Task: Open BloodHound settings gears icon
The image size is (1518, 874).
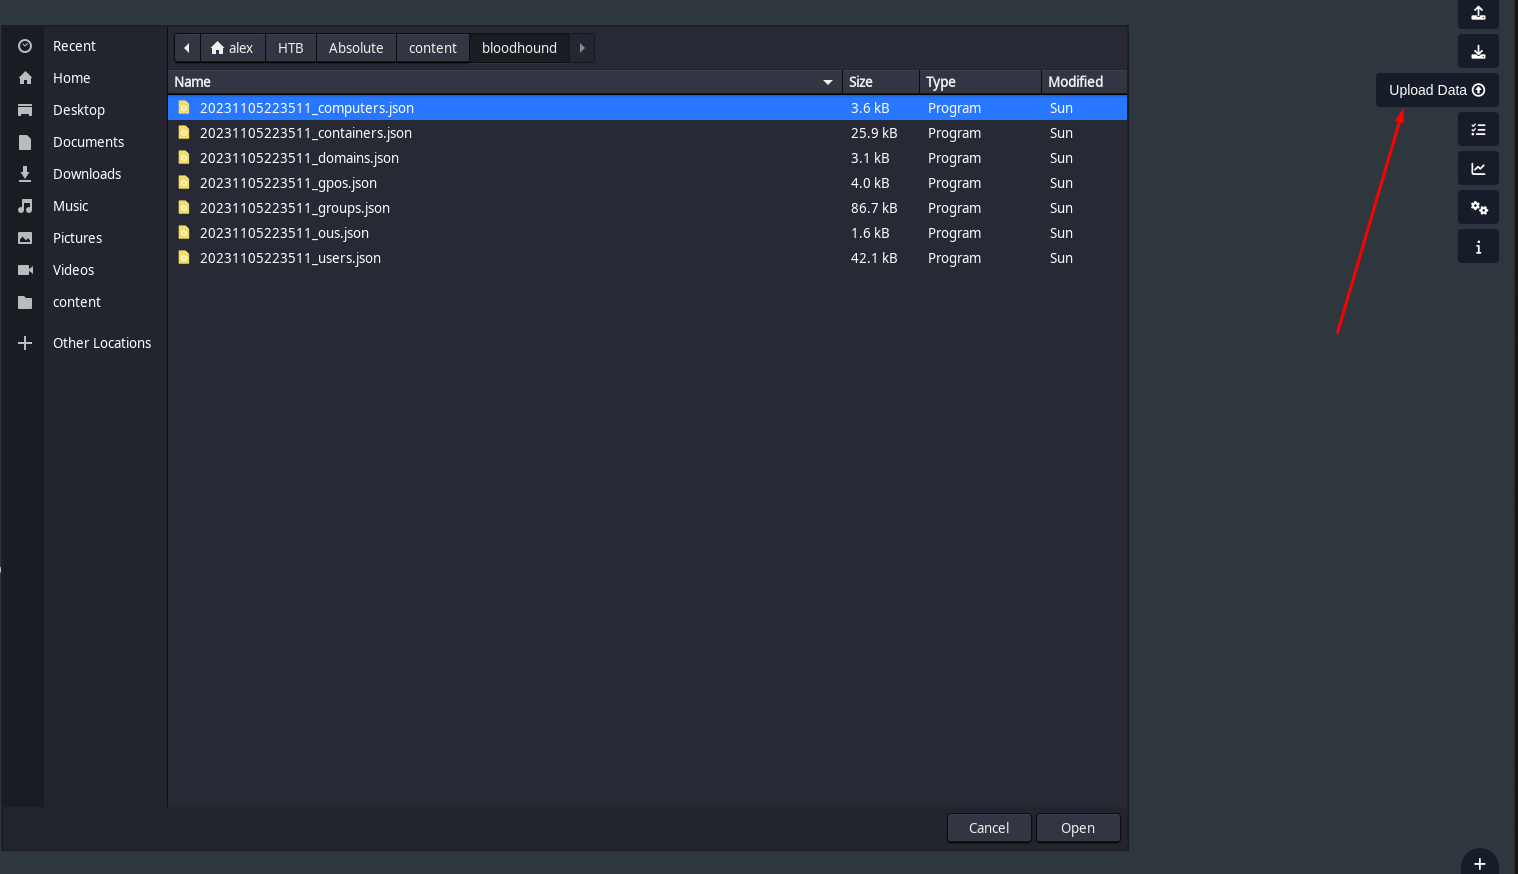Action: (1477, 208)
